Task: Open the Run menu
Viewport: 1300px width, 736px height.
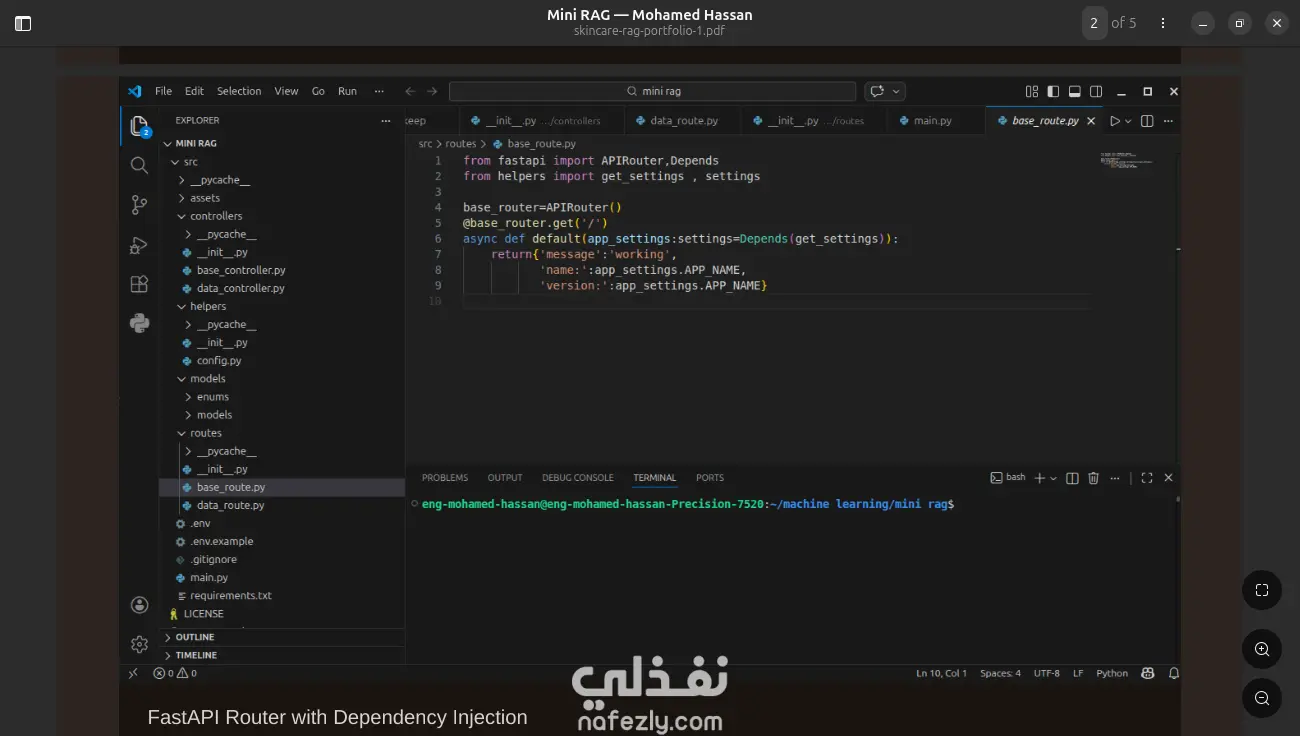Action: [x=347, y=91]
